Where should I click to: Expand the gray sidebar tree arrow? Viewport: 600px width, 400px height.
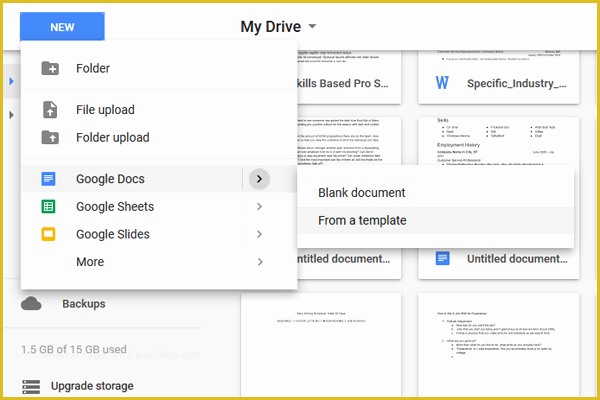[x=11, y=115]
